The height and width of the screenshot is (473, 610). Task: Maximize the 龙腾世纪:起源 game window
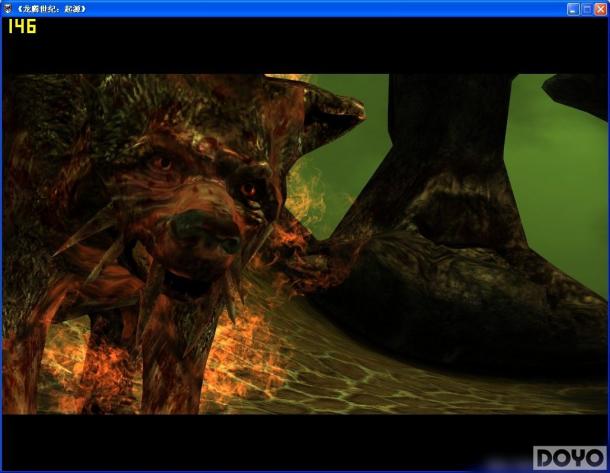(x=587, y=9)
